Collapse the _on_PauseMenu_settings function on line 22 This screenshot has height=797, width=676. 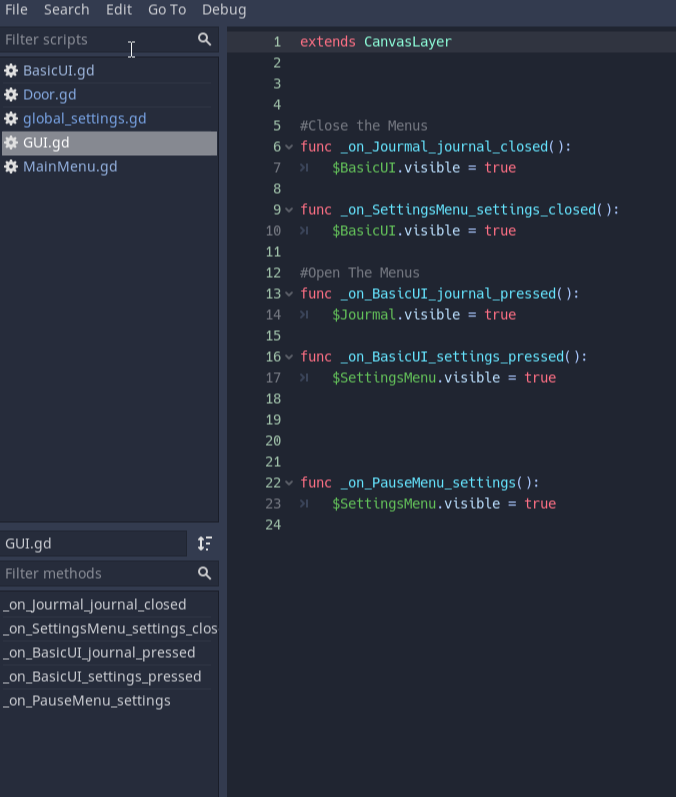tap(290, 483)
